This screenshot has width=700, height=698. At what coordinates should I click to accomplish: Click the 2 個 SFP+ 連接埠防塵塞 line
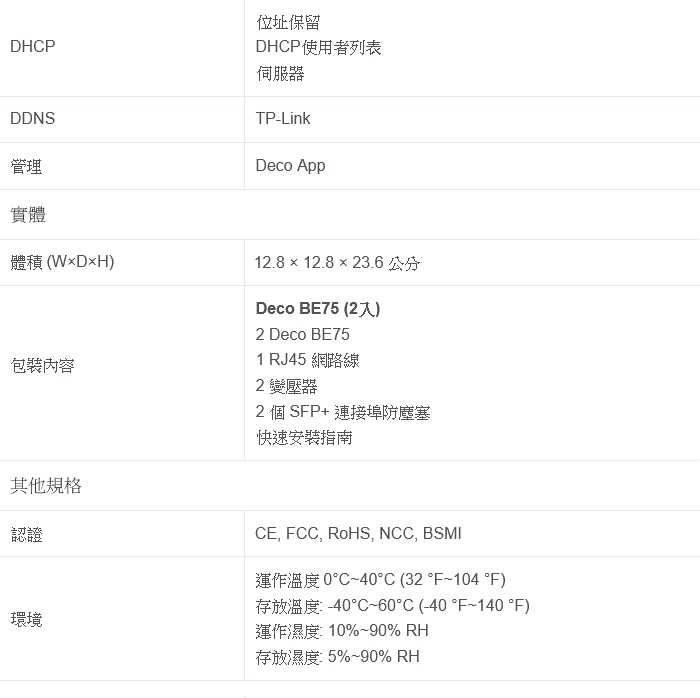[343, 412]
